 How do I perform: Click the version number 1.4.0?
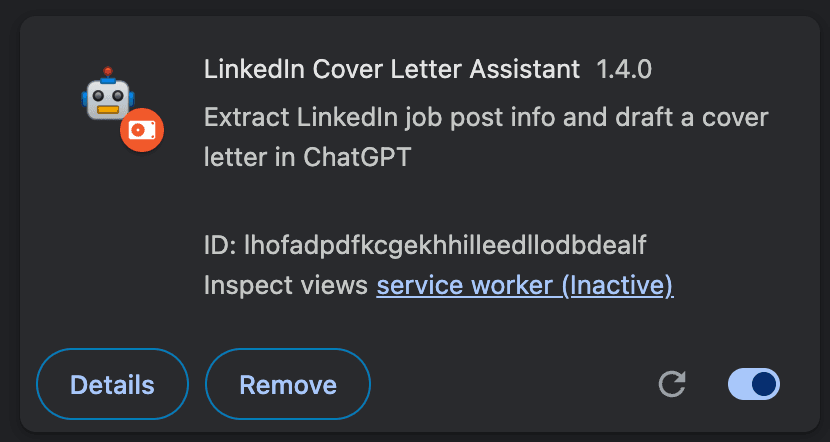624,69
